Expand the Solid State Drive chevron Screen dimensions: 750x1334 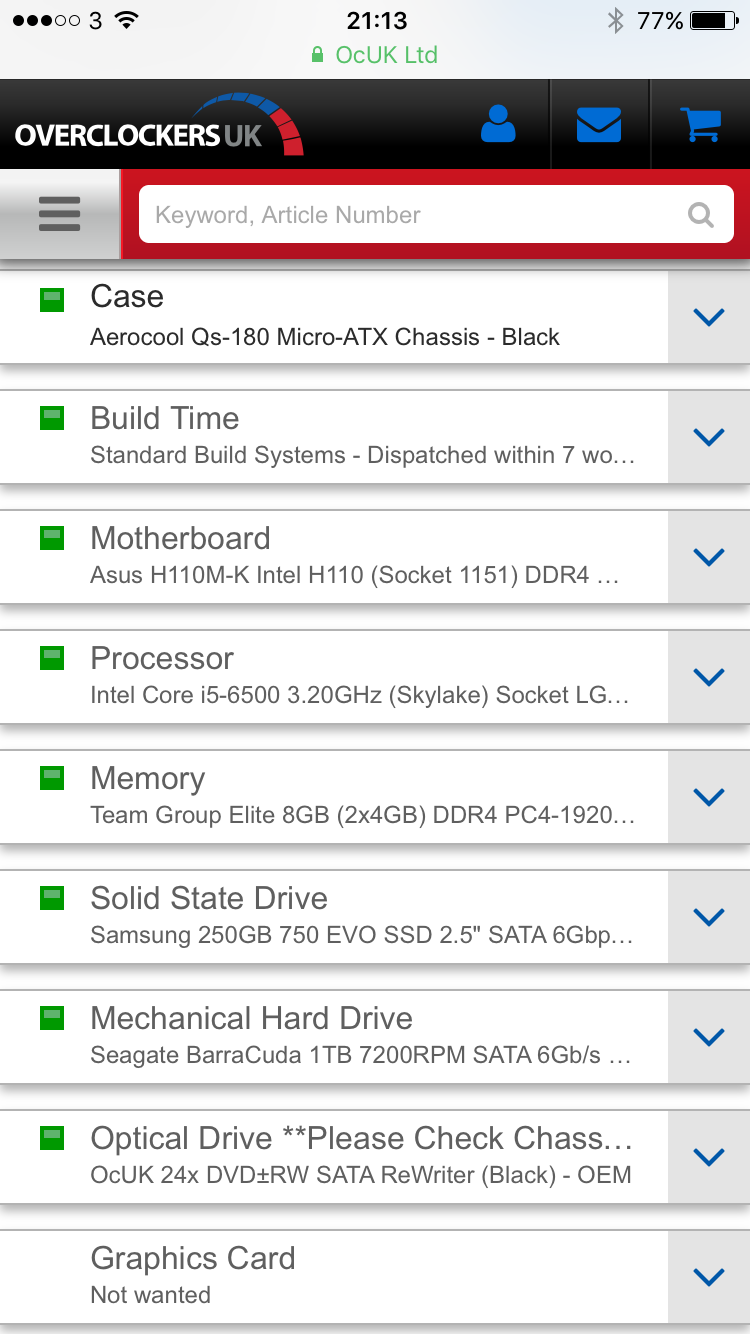click(708, 917)
